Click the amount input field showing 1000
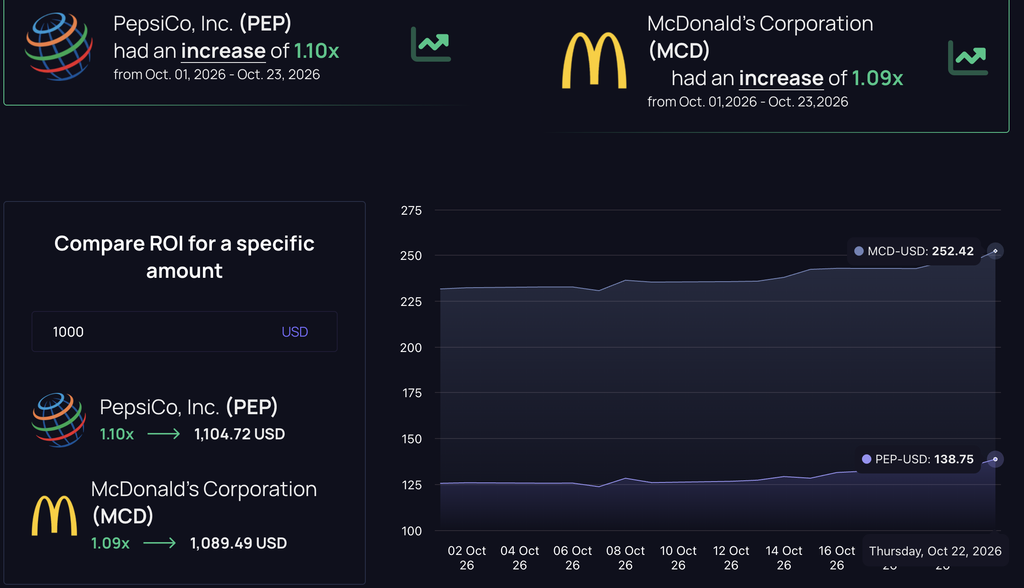Image resolution: width=1024 pixels, height=588 pixels. [x=184, y=332]
